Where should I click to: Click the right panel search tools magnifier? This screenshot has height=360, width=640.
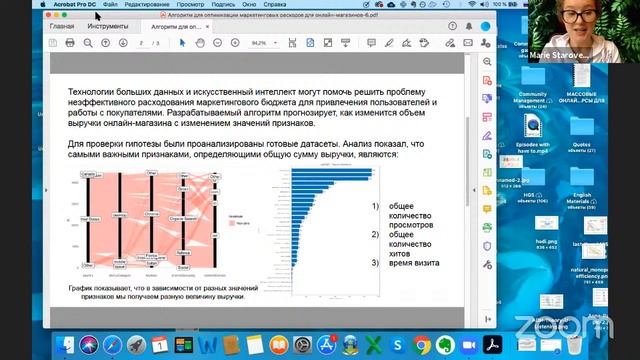[x=487, y=62]
